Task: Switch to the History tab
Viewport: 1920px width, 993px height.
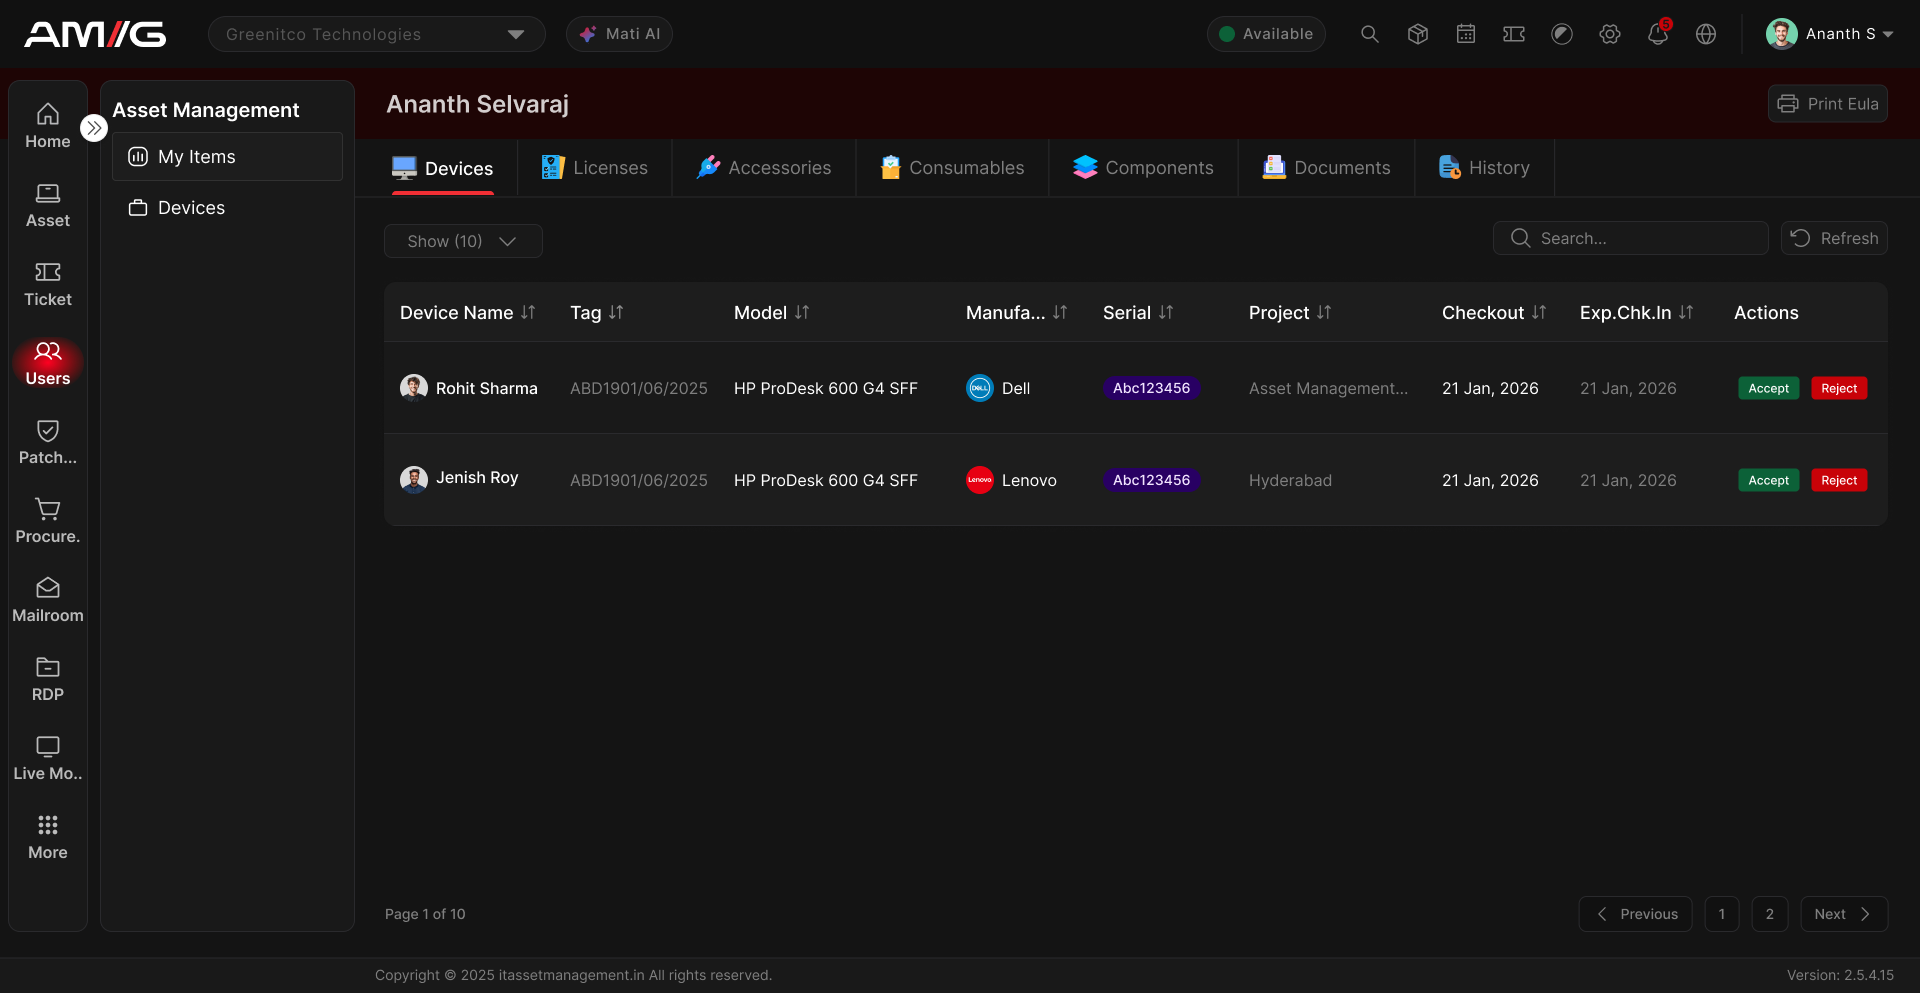Action: coord(1484,168)
